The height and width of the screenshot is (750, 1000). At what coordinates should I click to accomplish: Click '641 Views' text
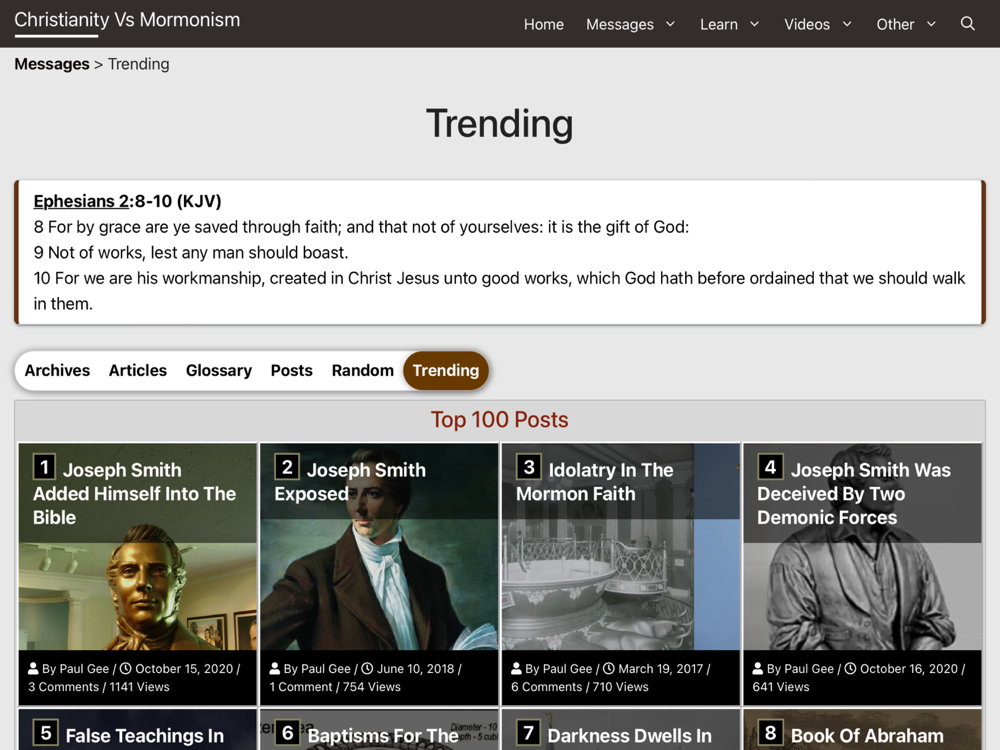(x=781, y=687)
